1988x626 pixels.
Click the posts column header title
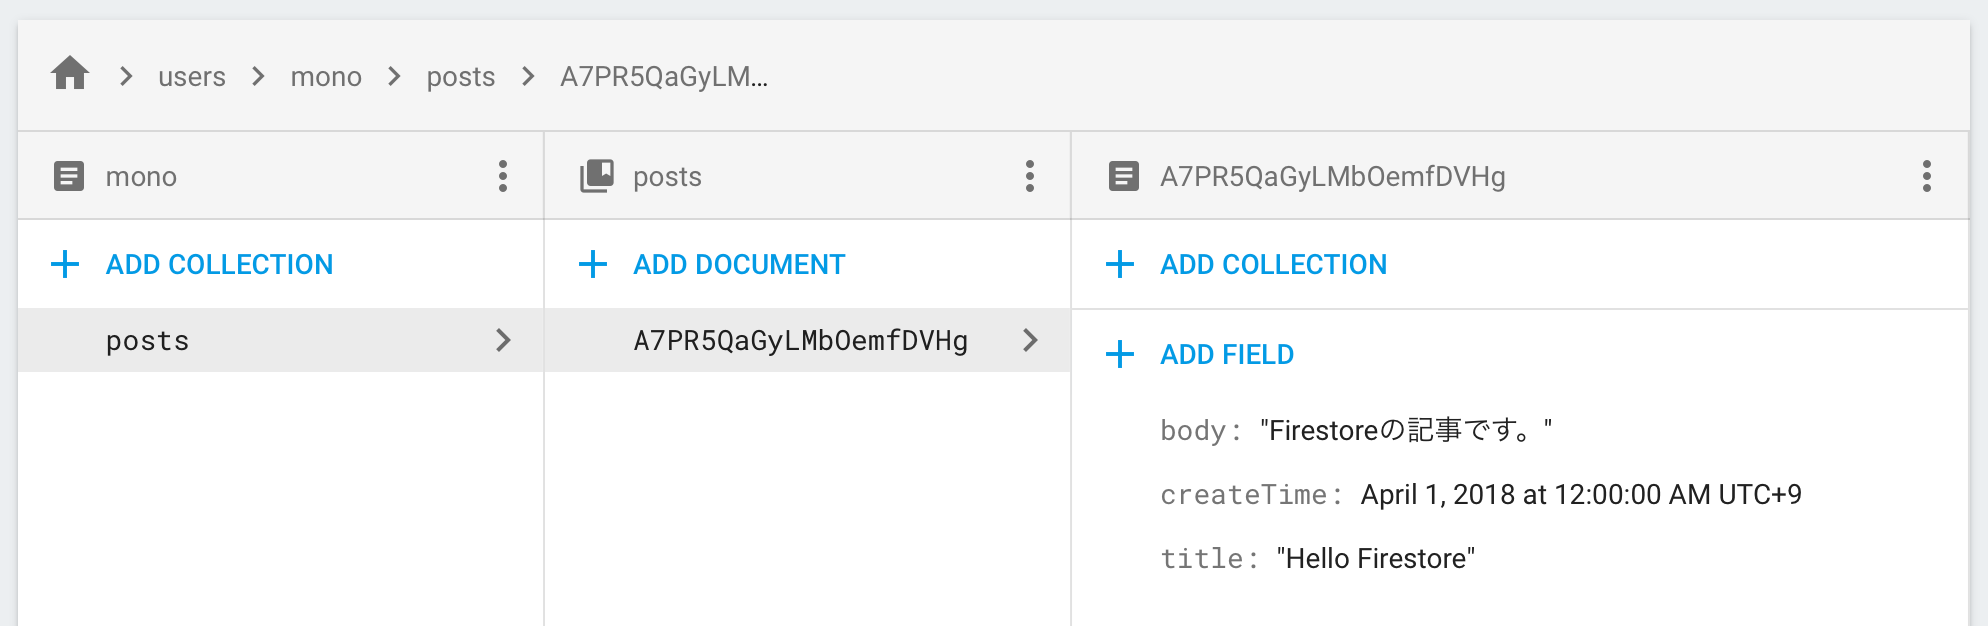click(x=667, y=177)
